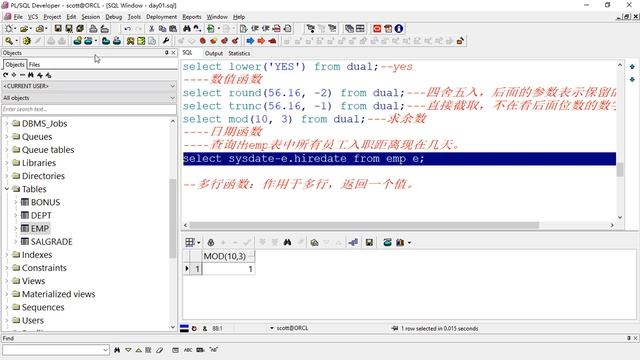Click the Find text input field
Image resolution: width=640 pixels, height=360 pixels.
click(x=52, y=350)
